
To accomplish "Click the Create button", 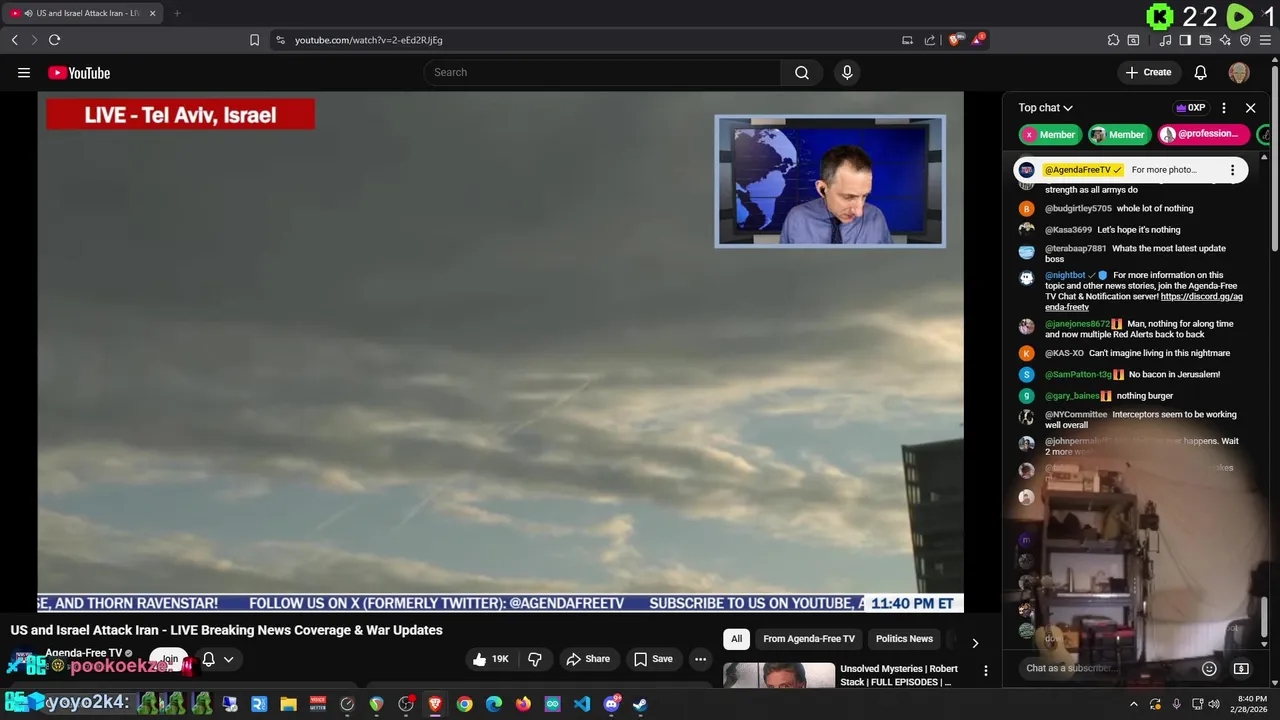I will (1148, 73).
